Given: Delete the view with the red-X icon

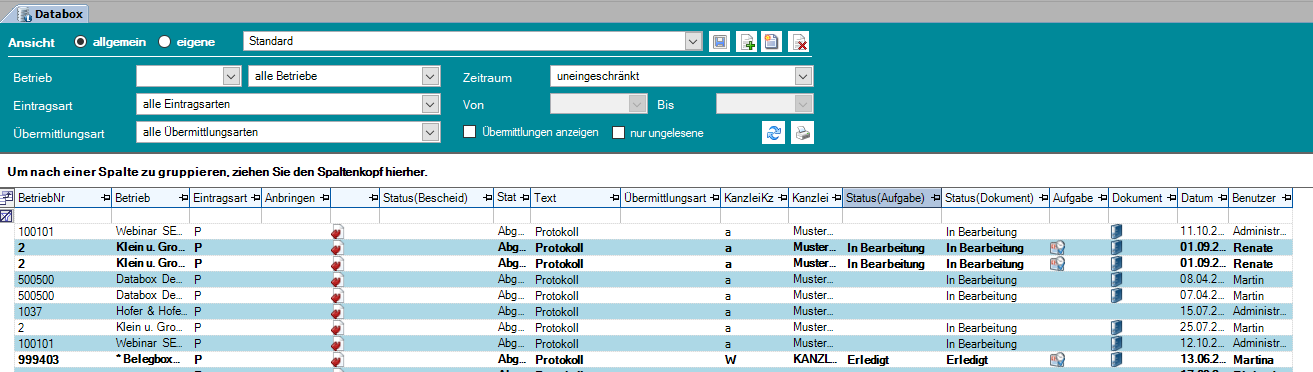Looking at the screenshot, I should [799, 42].
